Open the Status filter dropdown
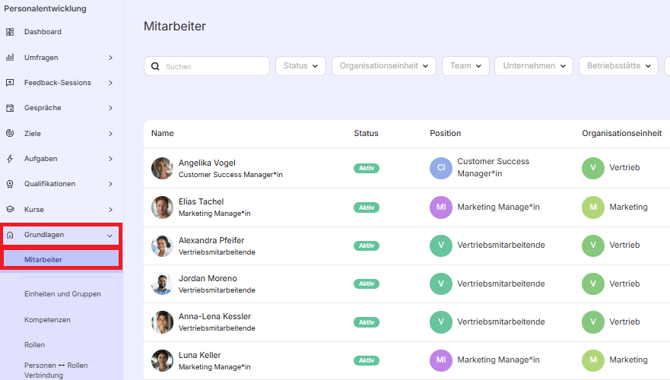Viewport: 670px width, 380px height. click(300, 66)
